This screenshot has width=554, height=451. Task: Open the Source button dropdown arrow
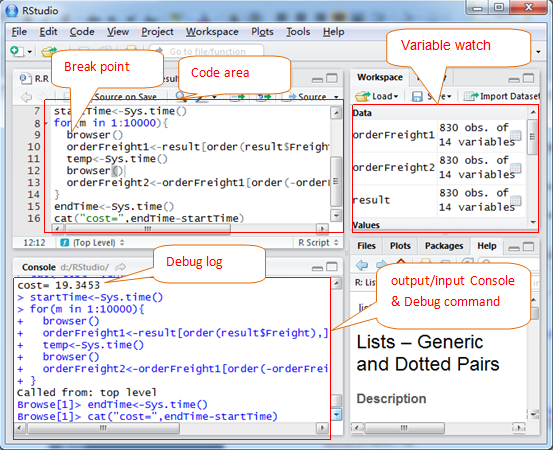pyautogui.click(x=336, y=97)
